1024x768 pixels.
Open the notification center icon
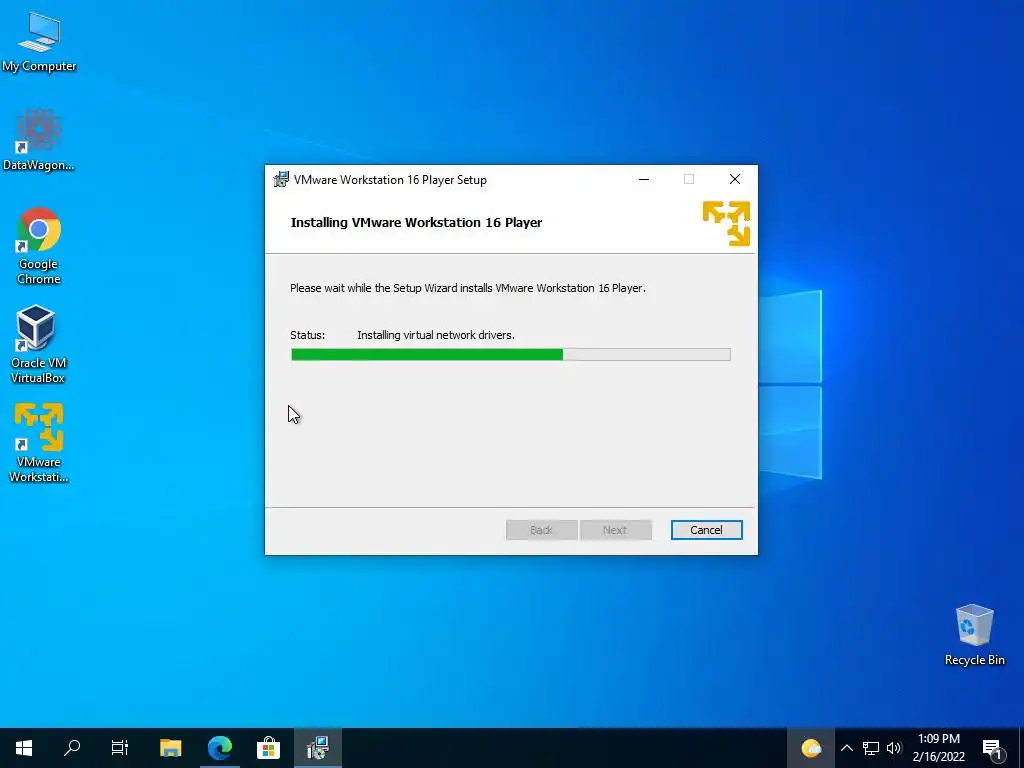993,748
